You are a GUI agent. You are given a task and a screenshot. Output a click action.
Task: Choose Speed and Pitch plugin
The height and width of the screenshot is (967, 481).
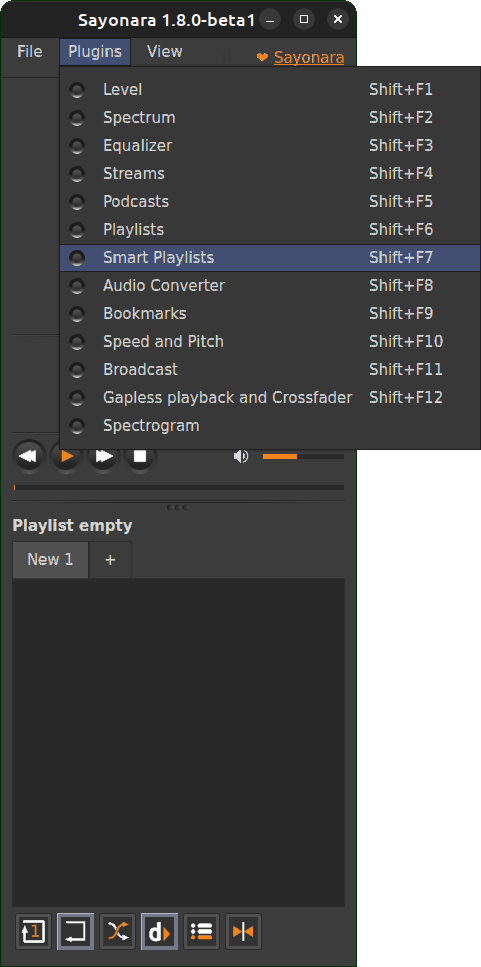click(x=270, y=342)
